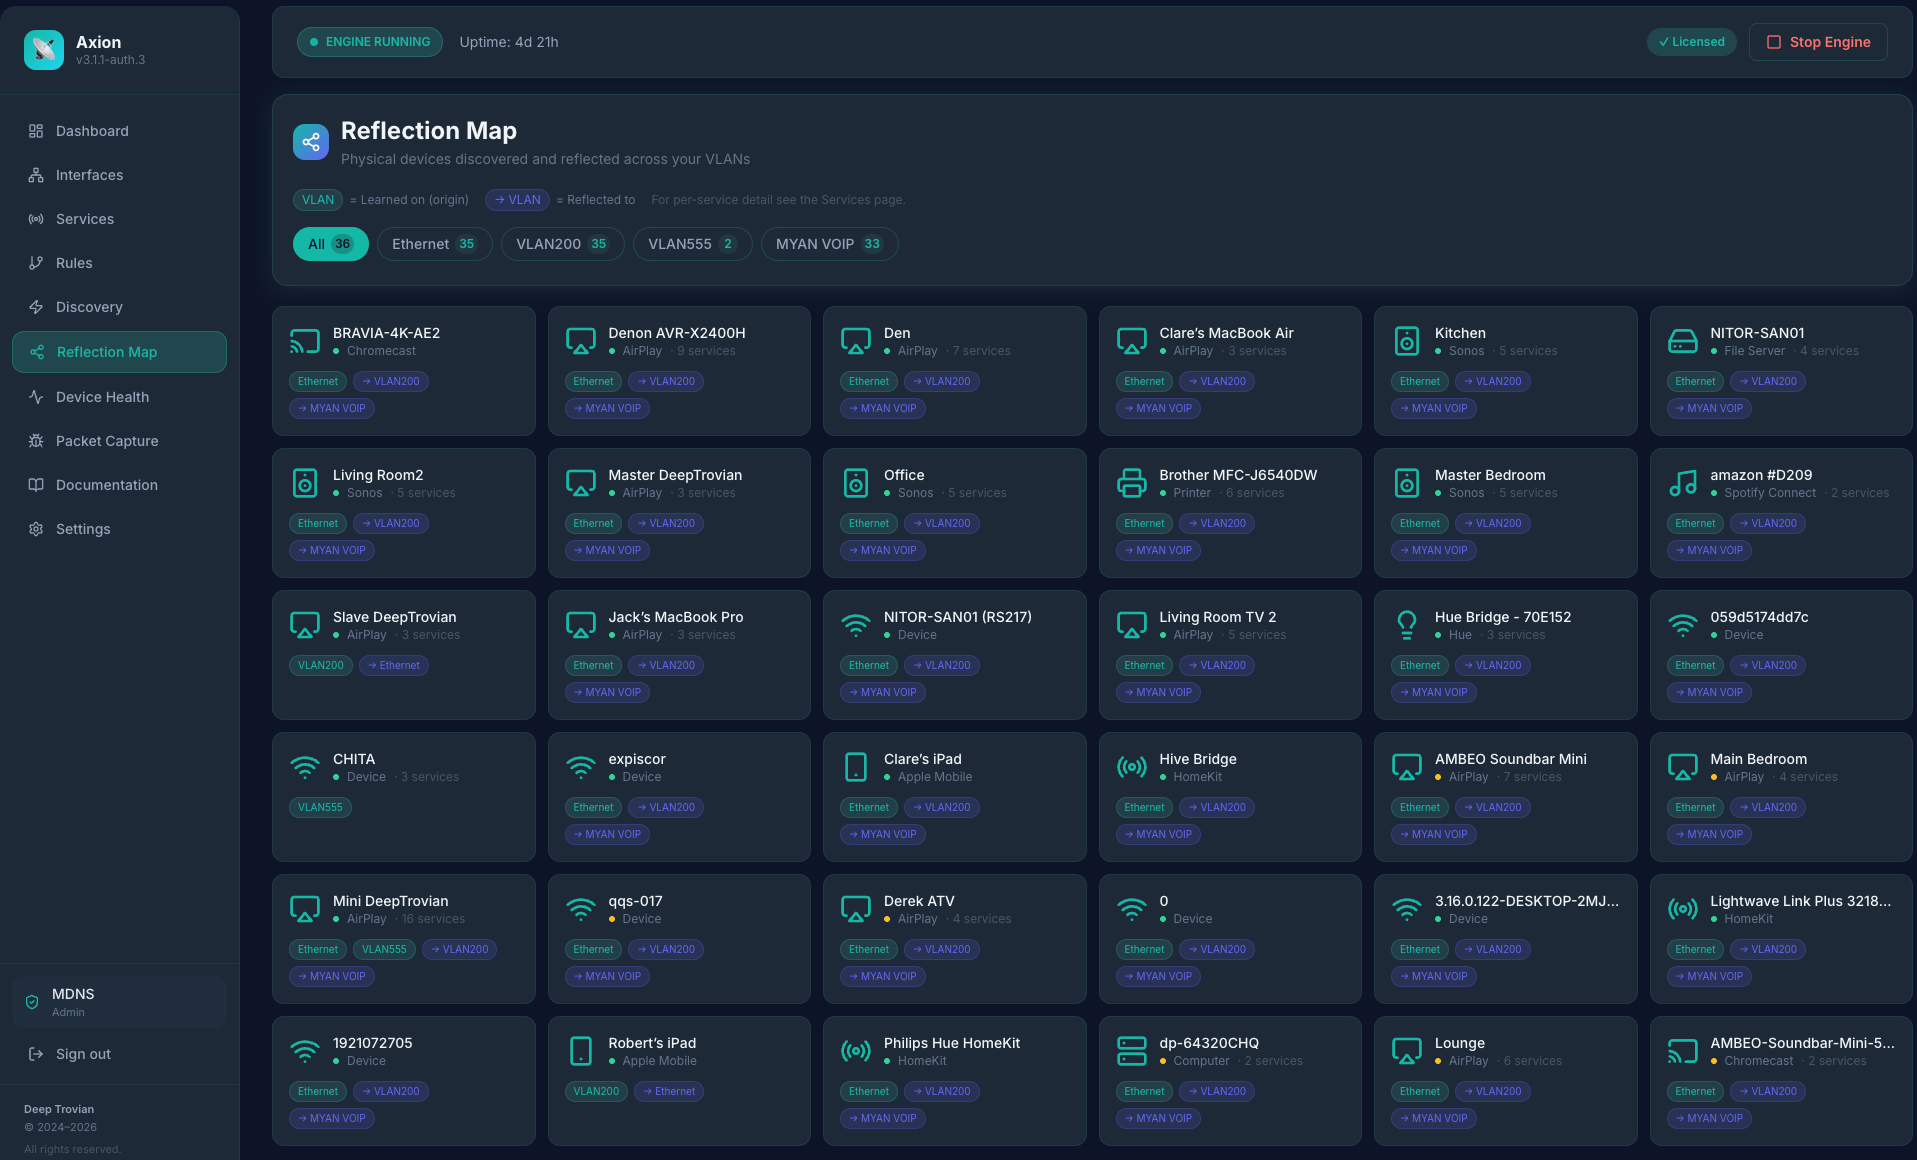
Task: Click the Axion app logo icon
Action: tap(44, 50)
